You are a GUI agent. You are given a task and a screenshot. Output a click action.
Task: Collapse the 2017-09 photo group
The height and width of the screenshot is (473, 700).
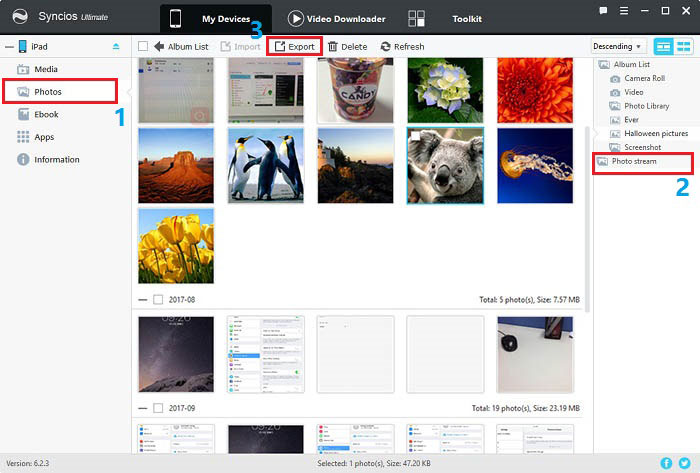pyautogui.click(x=143, y=408)
